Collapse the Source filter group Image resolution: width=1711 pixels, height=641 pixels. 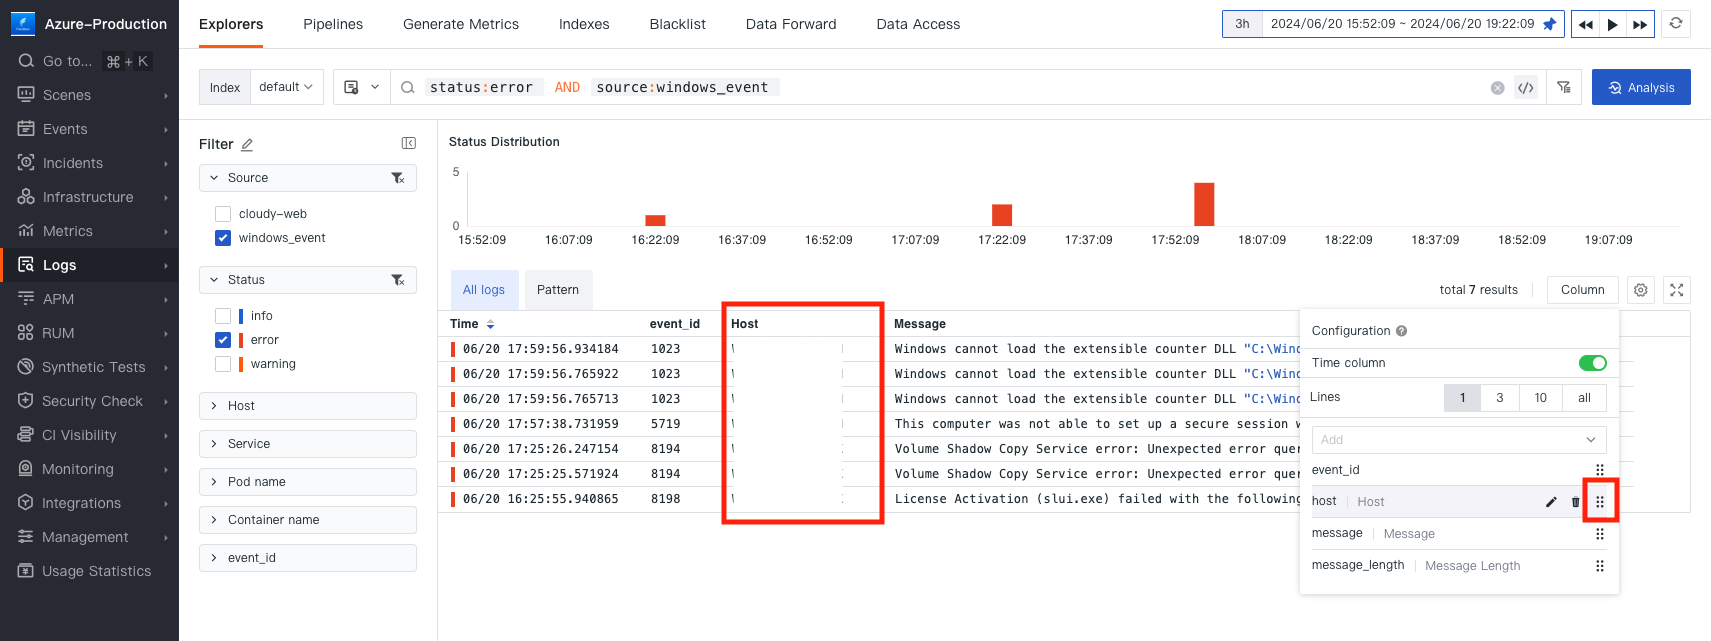214,178
